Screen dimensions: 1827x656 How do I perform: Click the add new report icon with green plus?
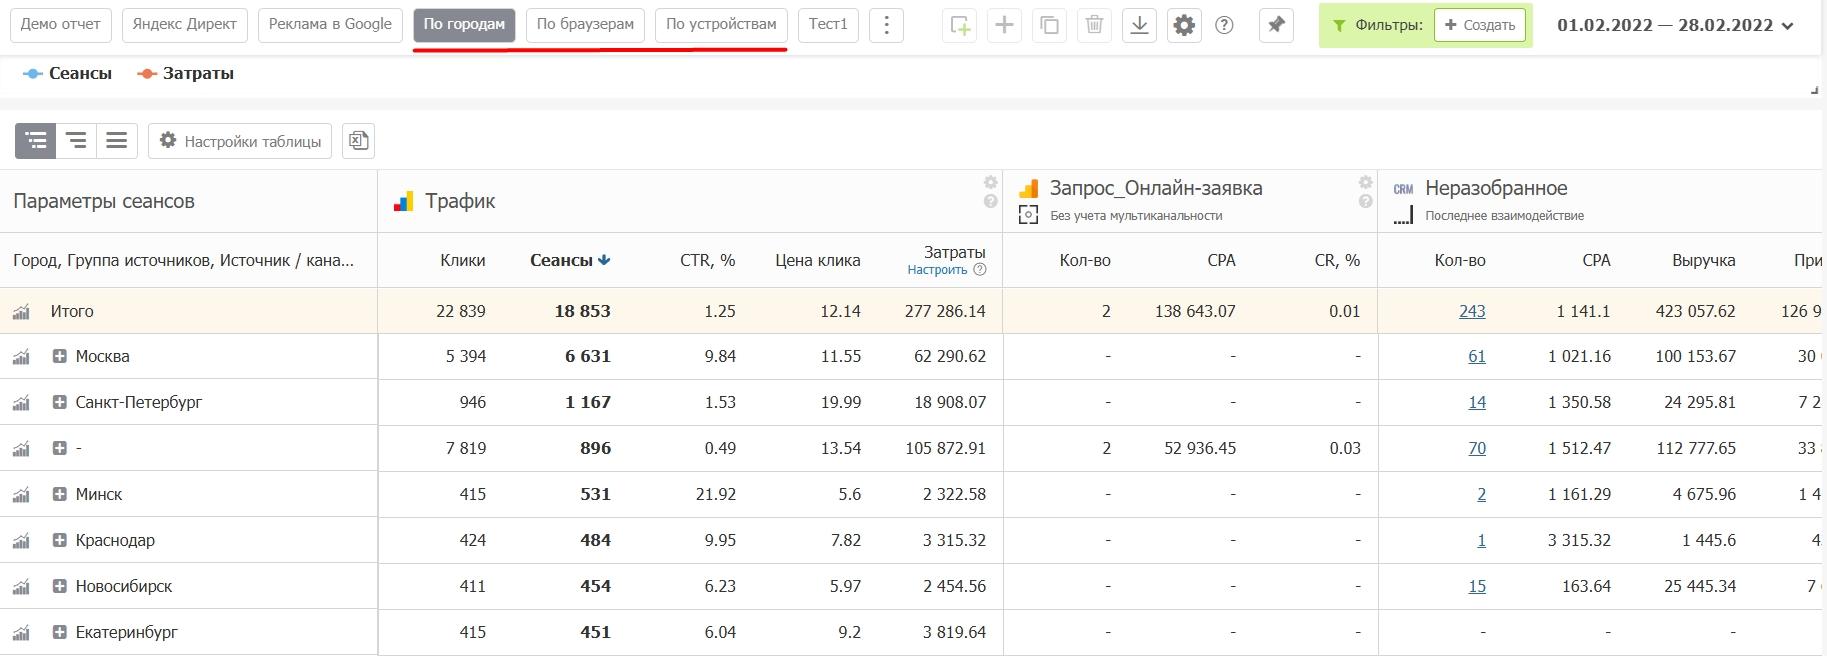coord(960,25)
